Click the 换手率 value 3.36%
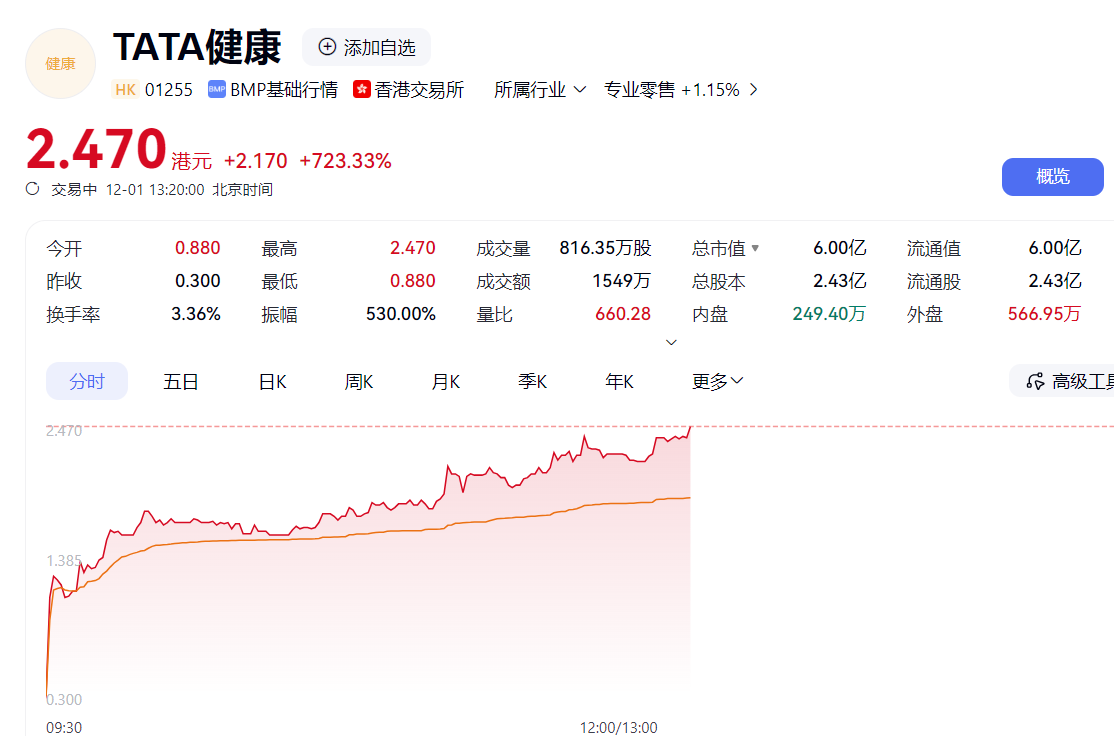The width and height of the screenshot is (1114, 736). [196, 314]
